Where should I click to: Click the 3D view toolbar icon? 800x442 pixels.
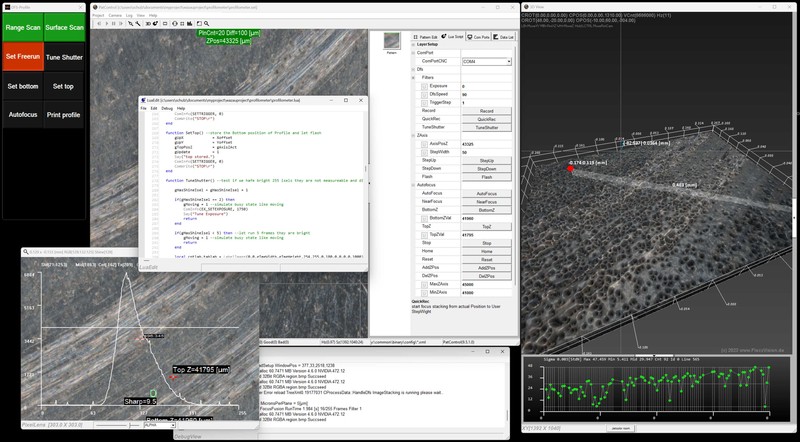pos(148,24)
